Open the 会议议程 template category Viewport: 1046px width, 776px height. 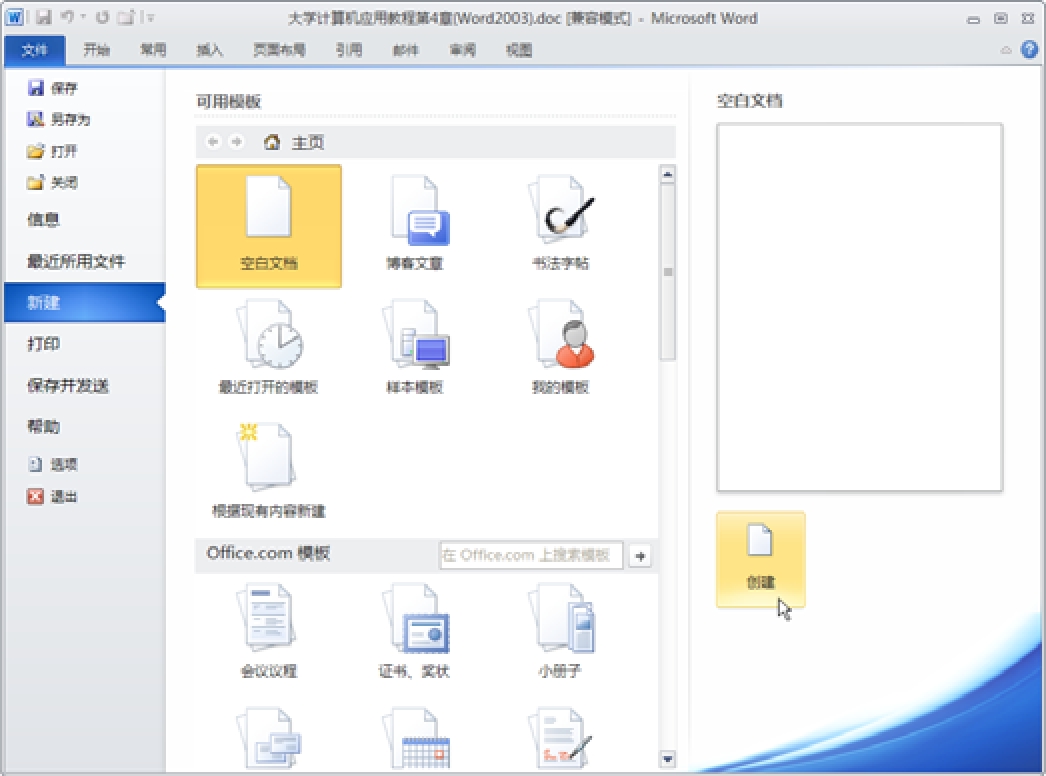[269, 632]
